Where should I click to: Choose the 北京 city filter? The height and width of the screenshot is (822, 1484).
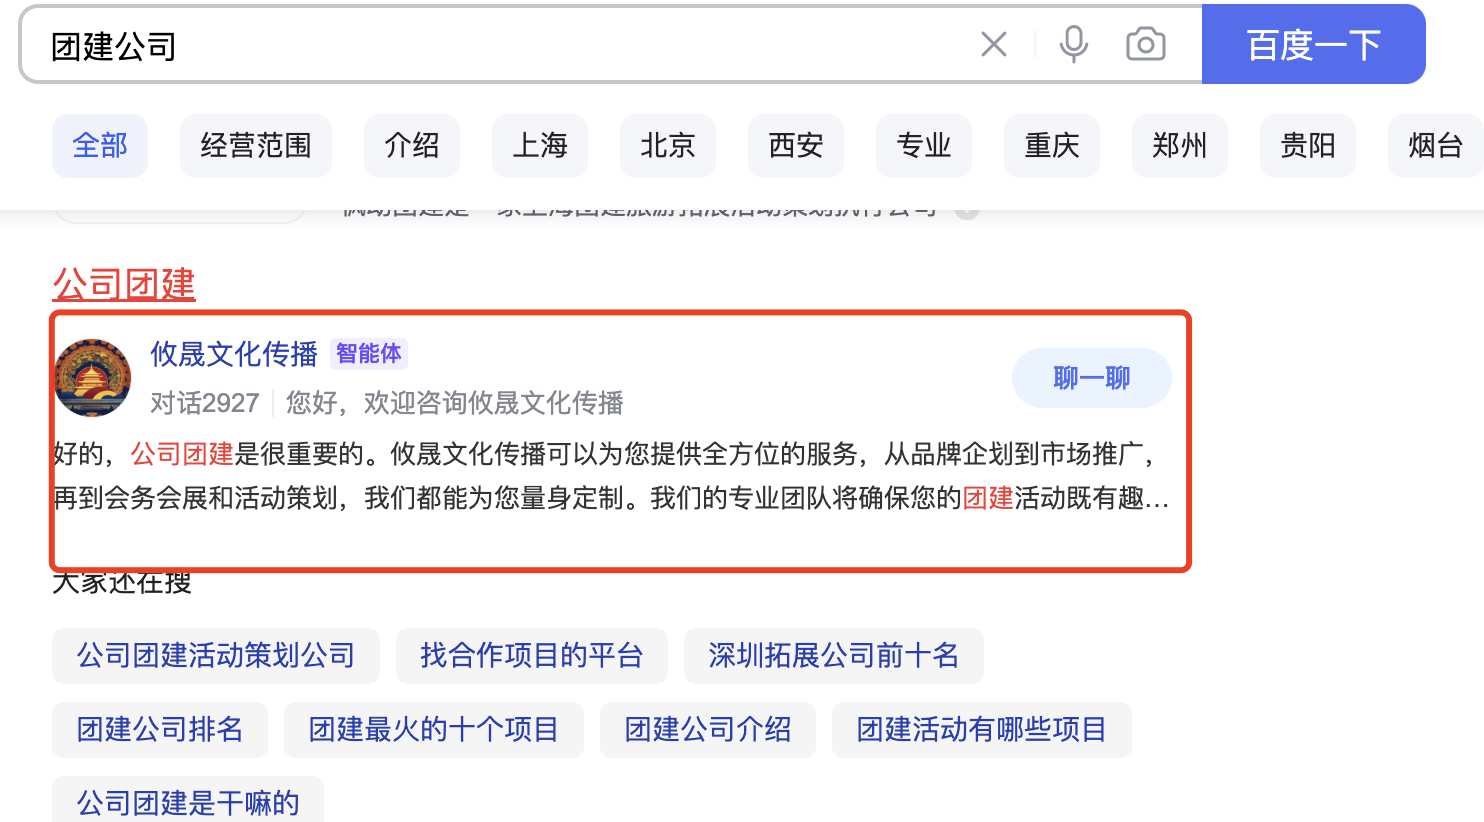667,146
